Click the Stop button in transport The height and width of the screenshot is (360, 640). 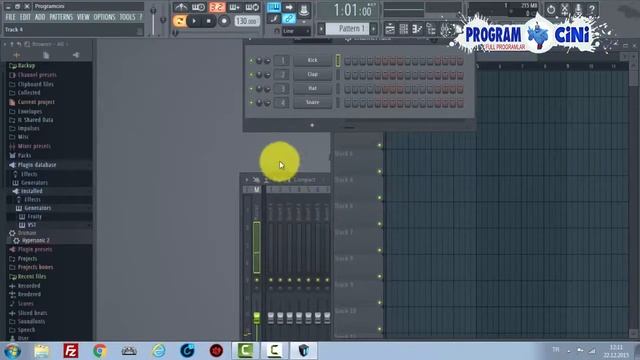pyautogui.click(x=209, y=21)
